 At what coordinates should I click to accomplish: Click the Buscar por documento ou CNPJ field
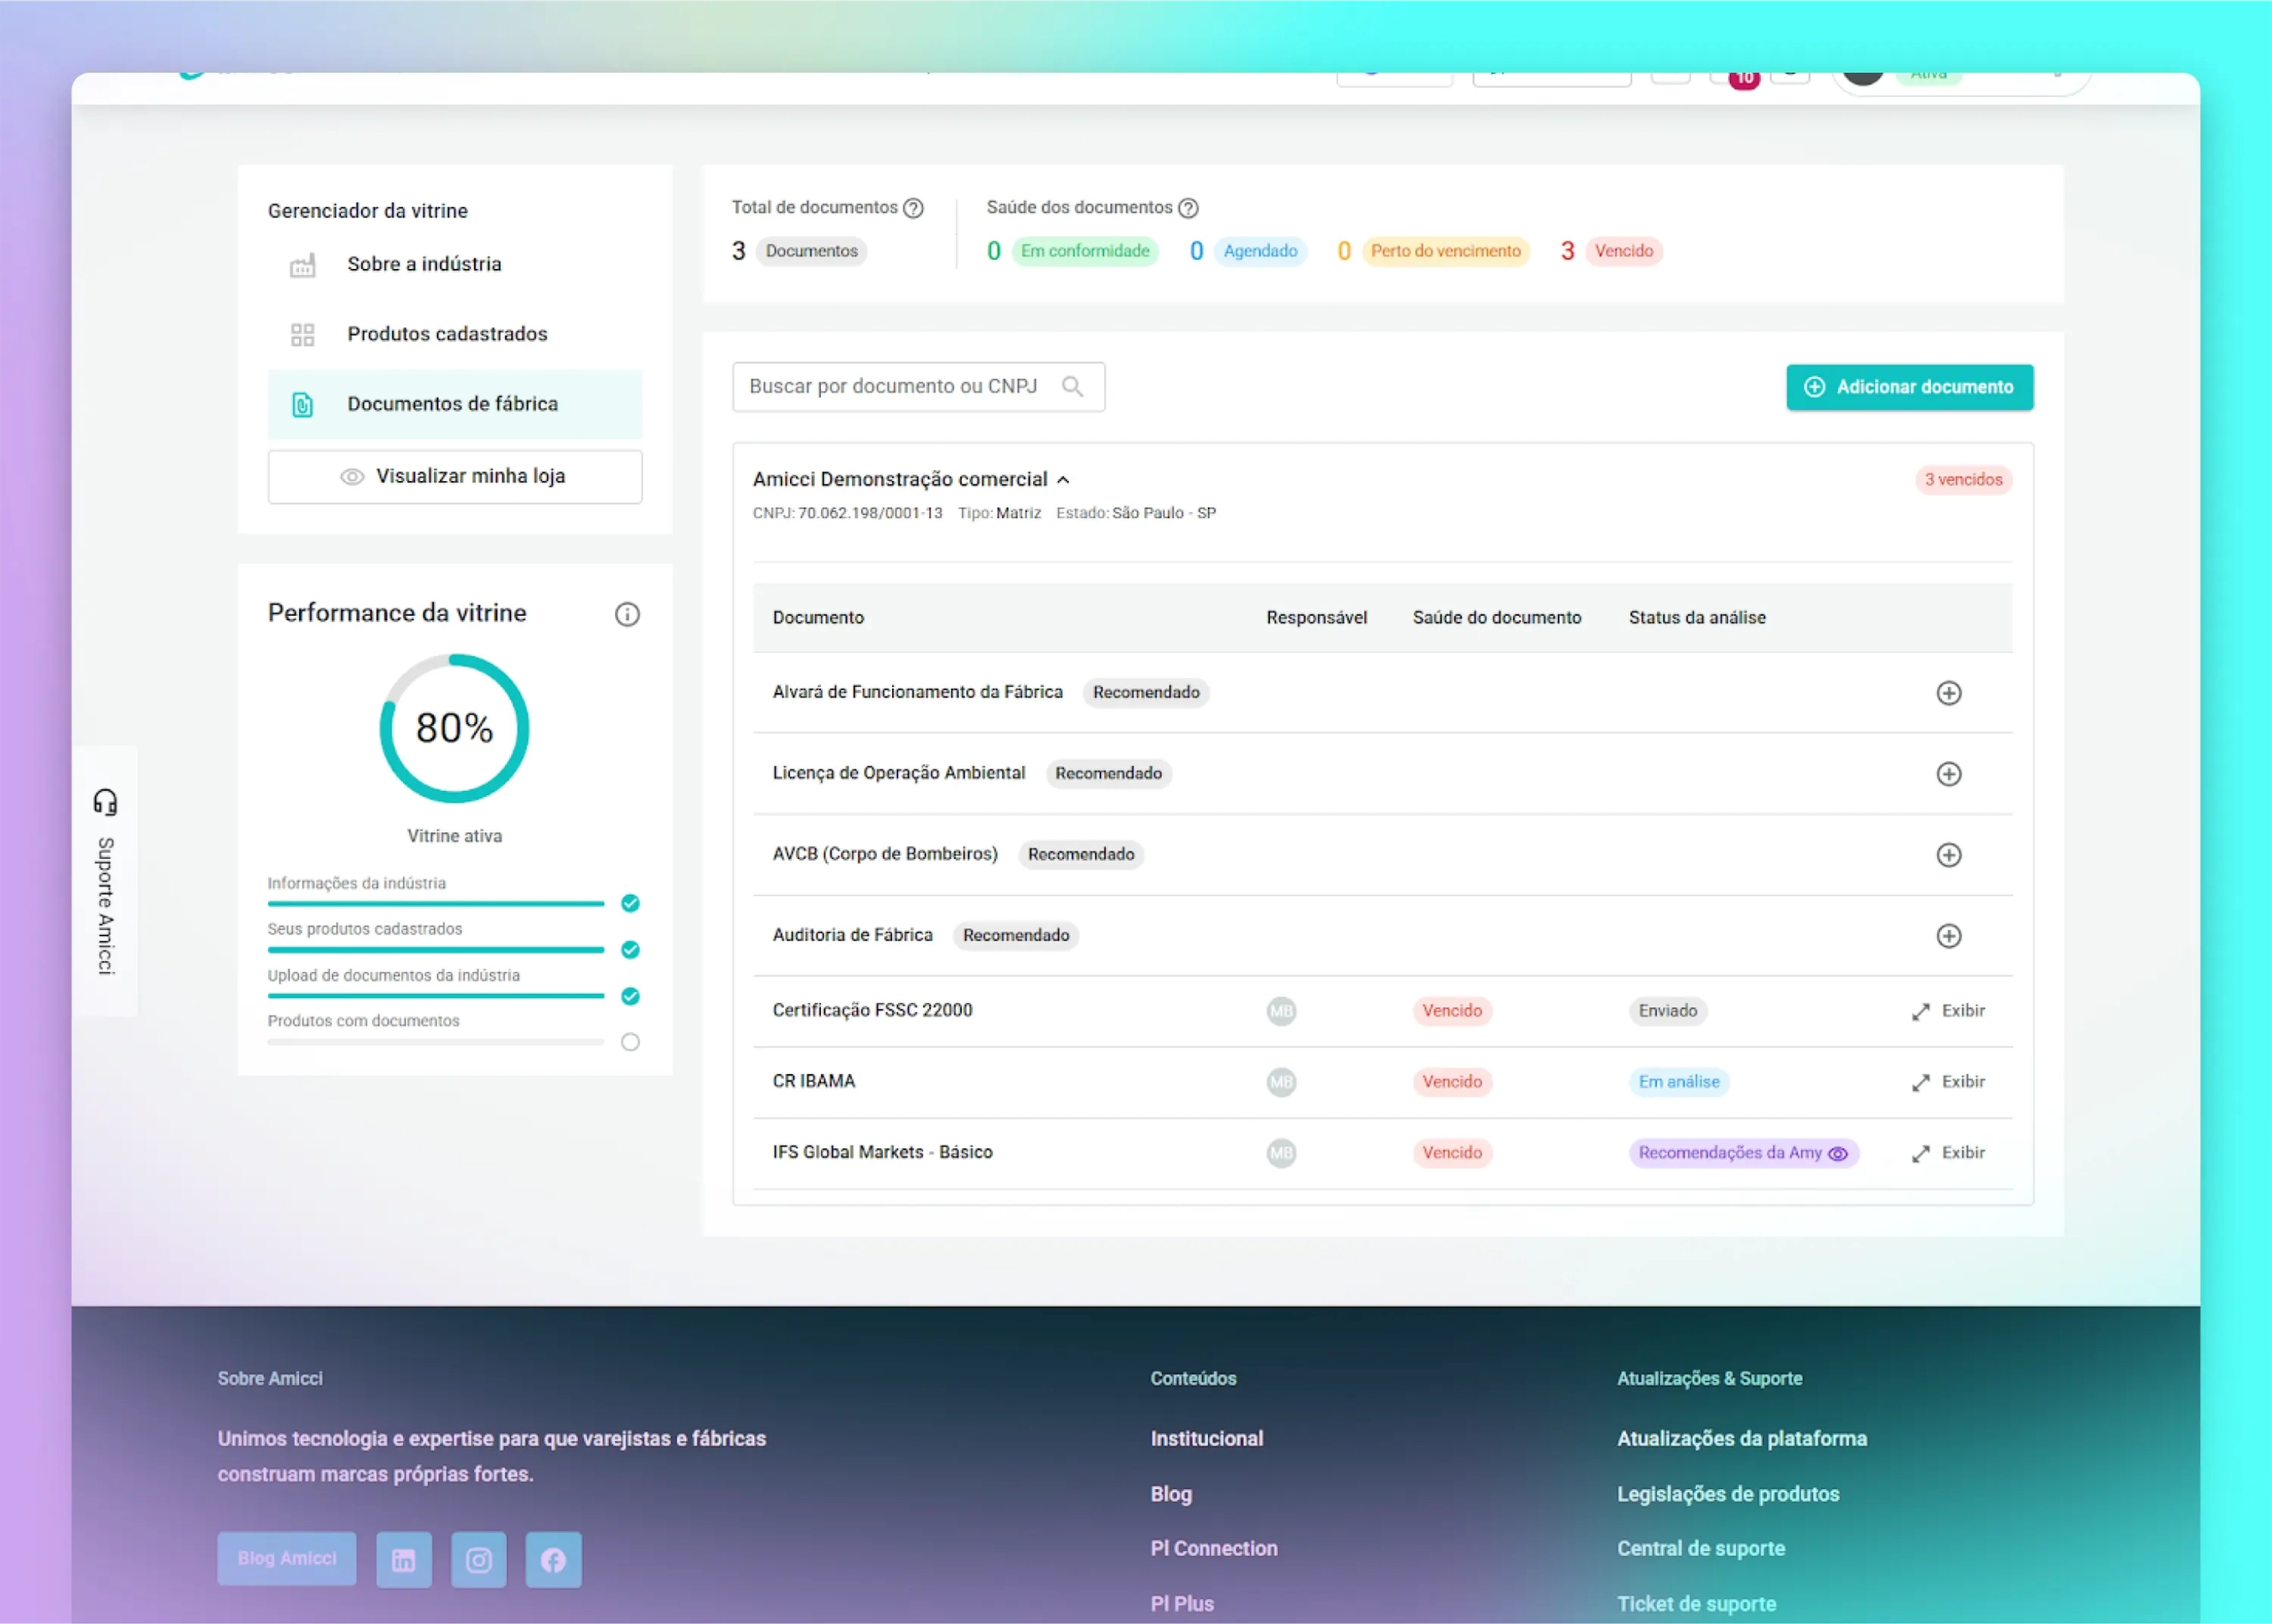[x=893, y=387]
